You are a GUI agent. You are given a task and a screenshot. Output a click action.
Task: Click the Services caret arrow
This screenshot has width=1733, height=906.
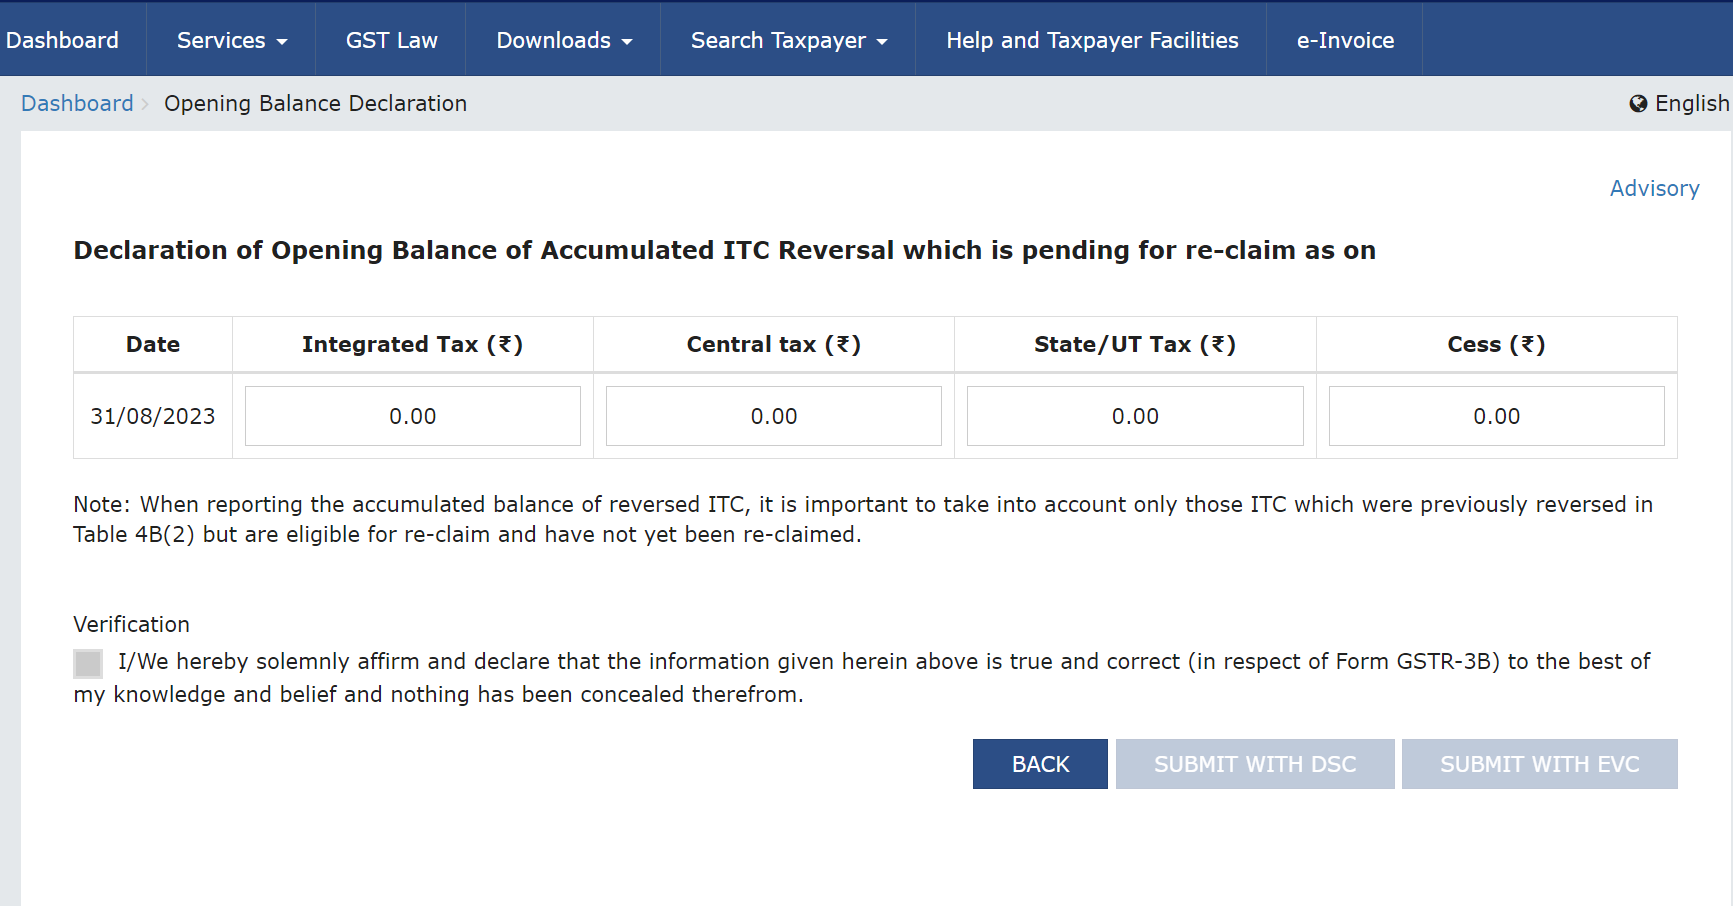click(282, 42)
